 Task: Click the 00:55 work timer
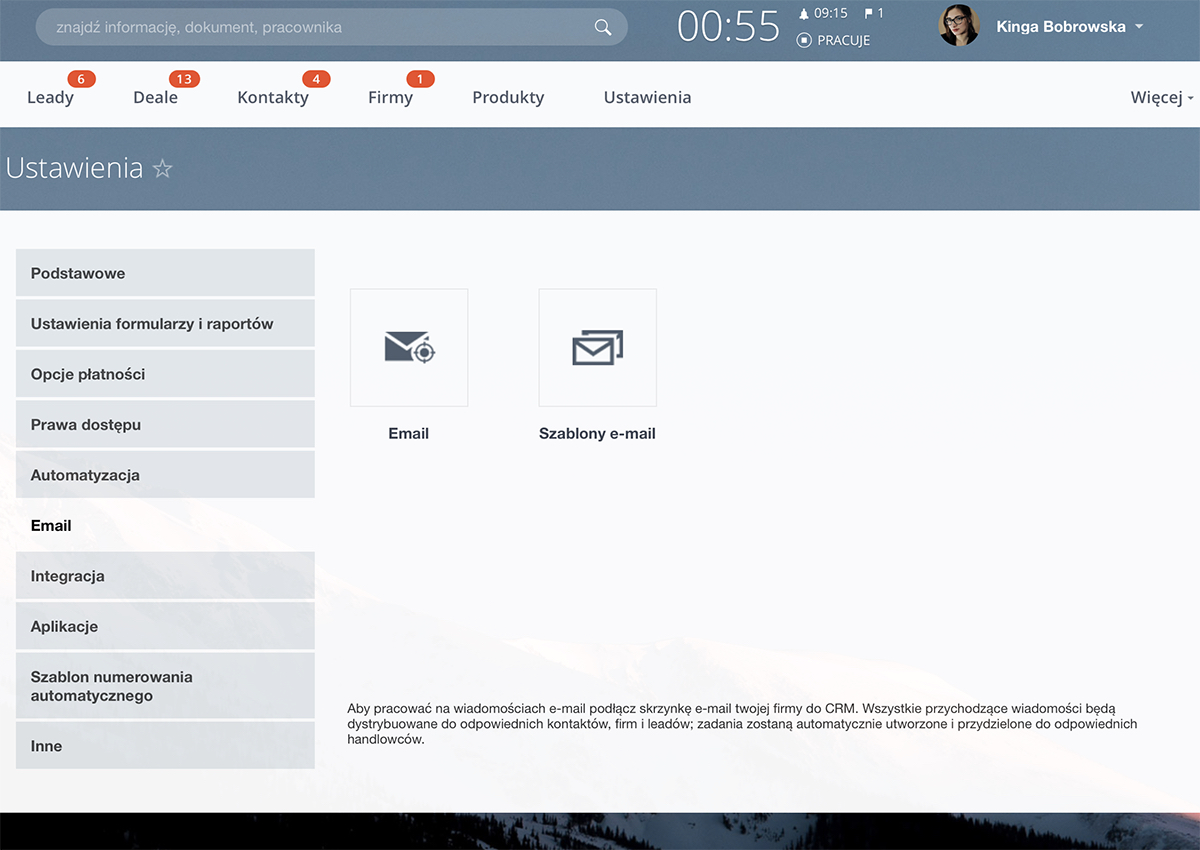[728, 27]
